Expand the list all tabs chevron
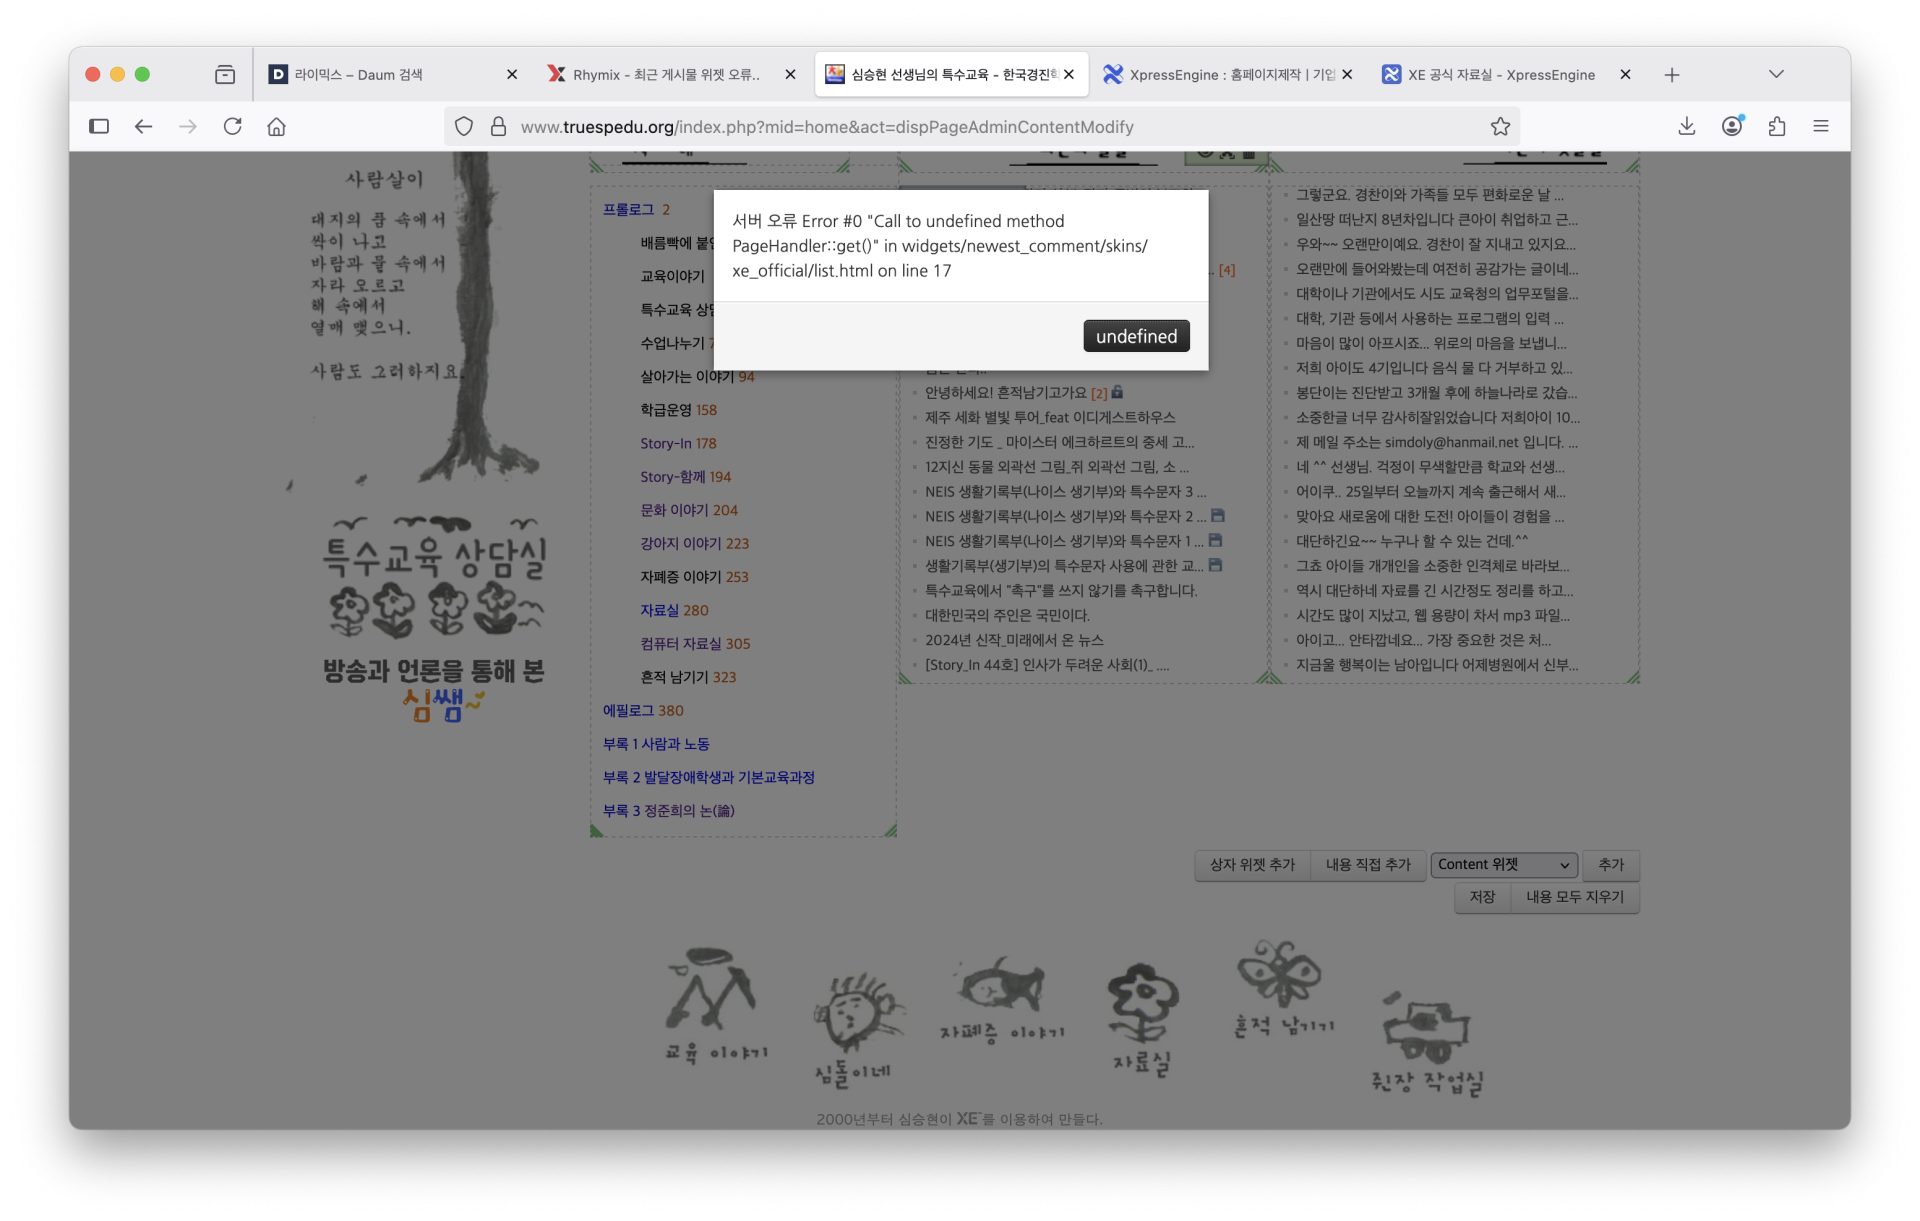Image resolution: width=1920 pixels, height=1221 pixels. [x=1776, y=74]
